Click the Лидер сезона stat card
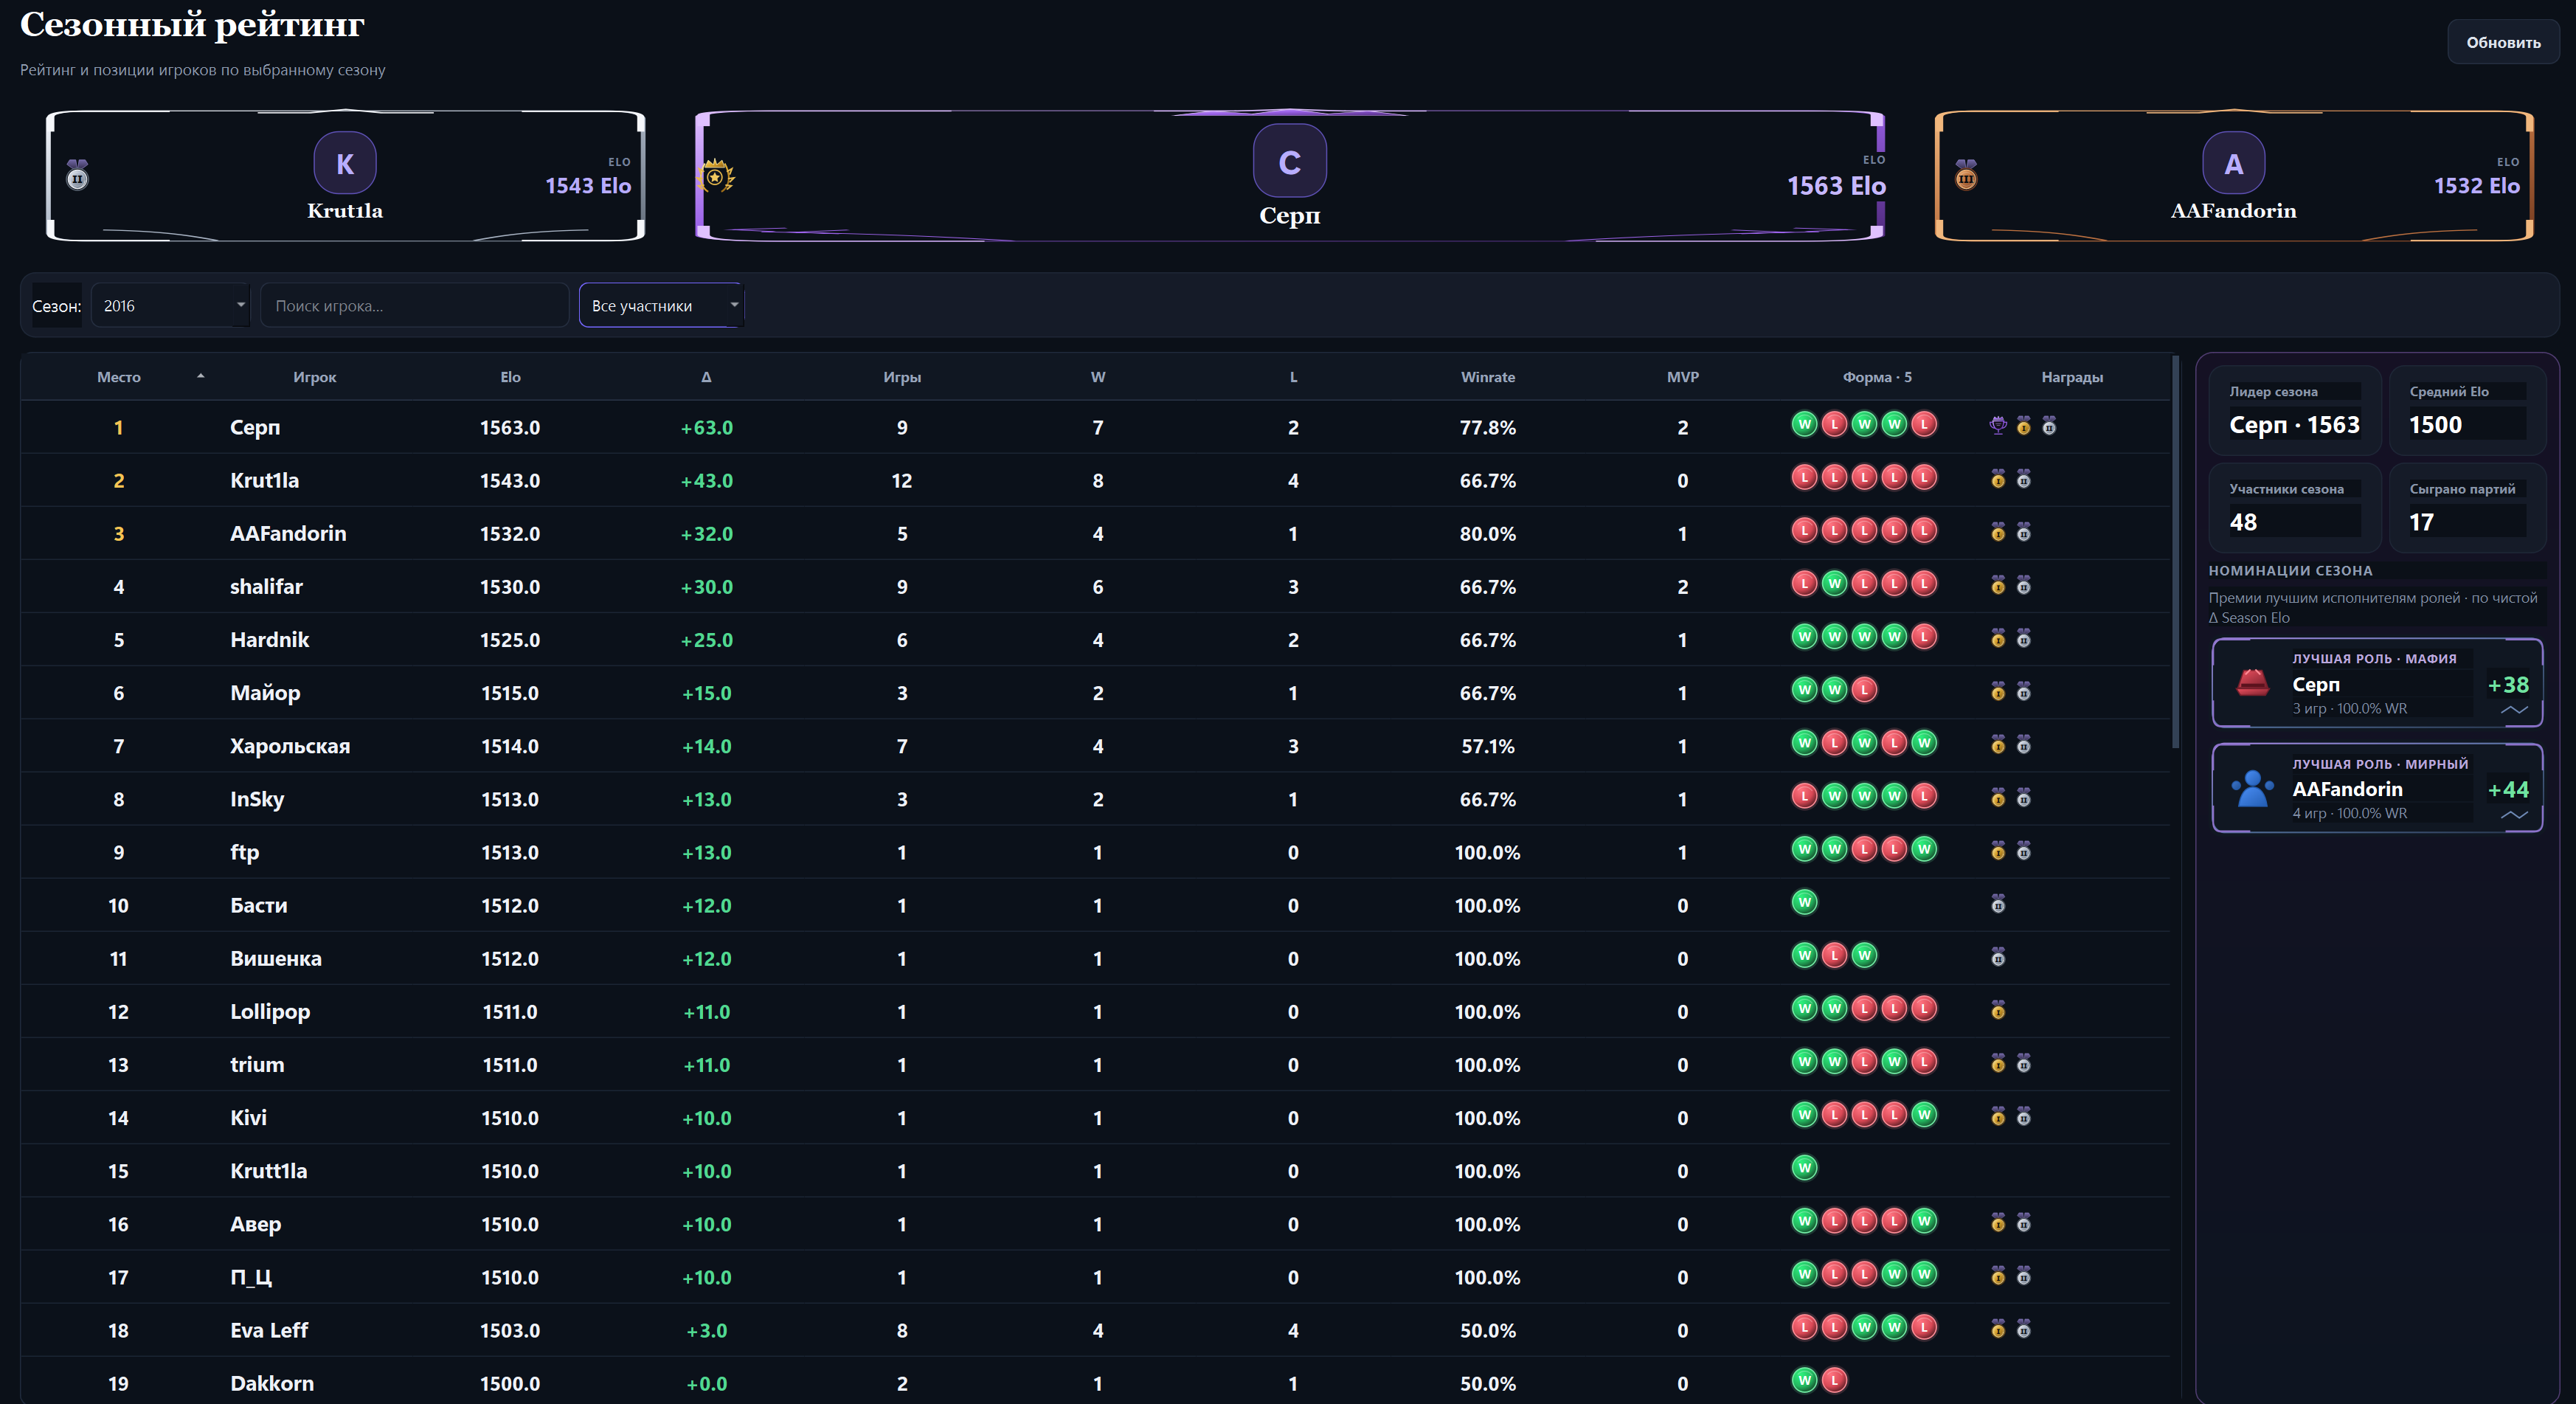This screenshot has height=1404, width=2576. tap(2294, 411)
